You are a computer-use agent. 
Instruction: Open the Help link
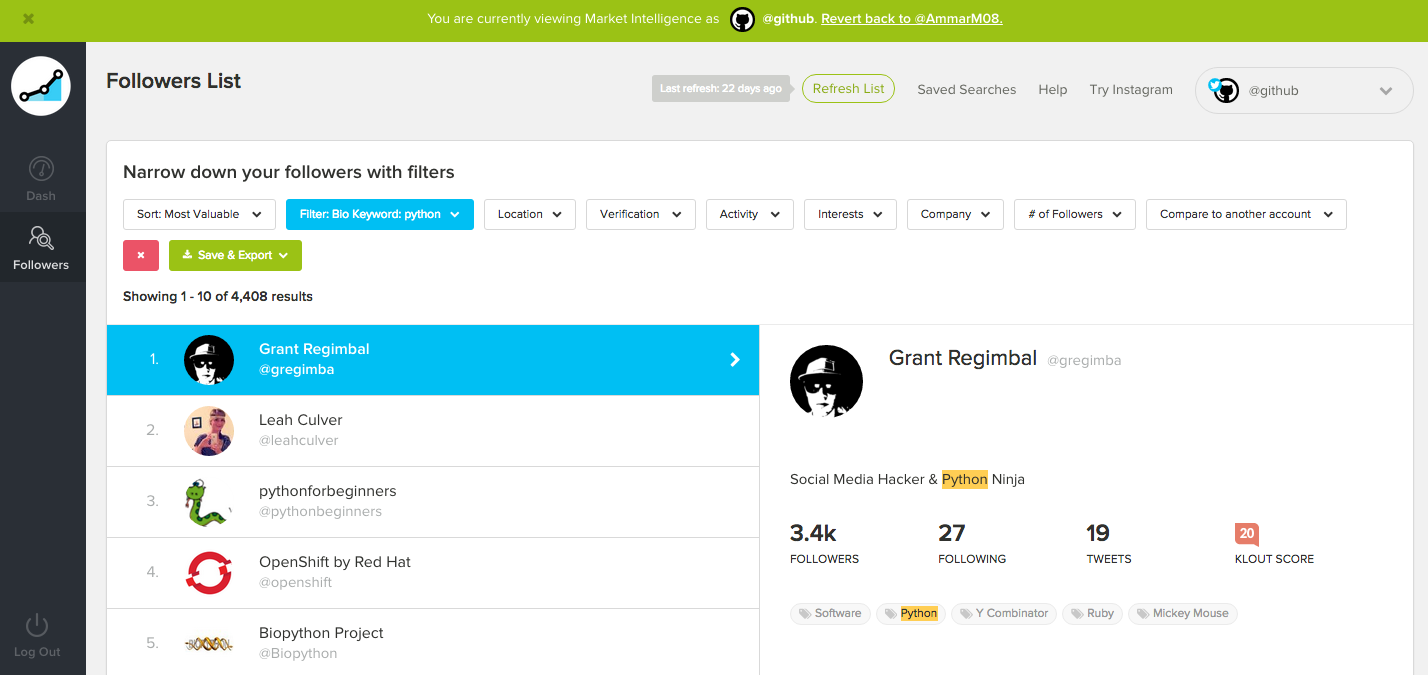[1052, 89]
